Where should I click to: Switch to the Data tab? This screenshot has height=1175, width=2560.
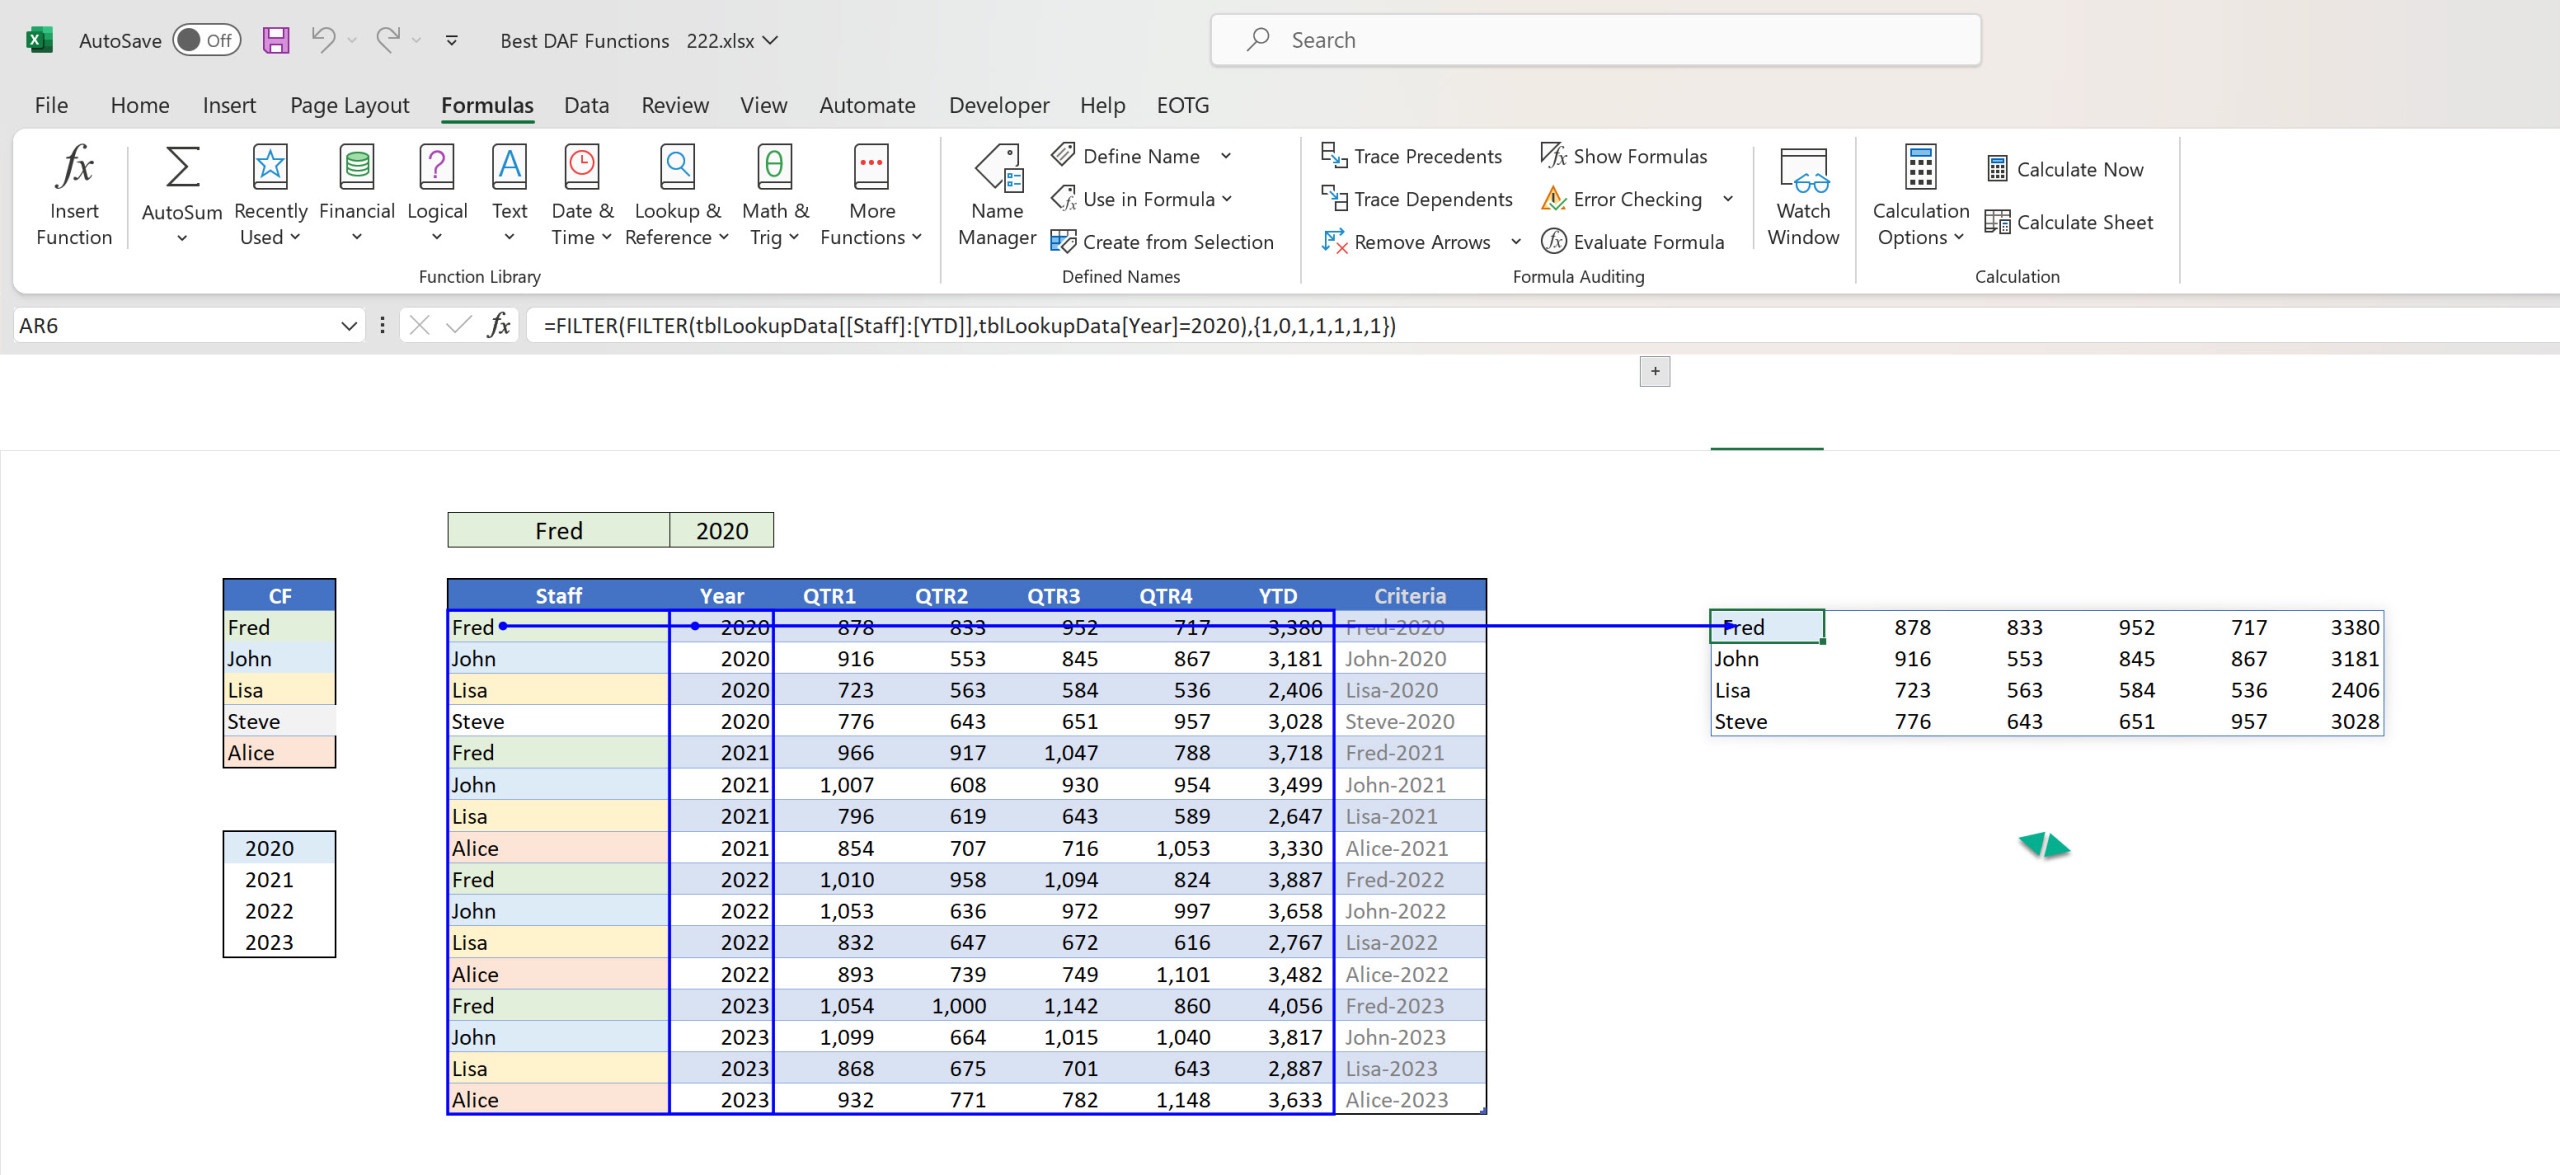[586, 105]
